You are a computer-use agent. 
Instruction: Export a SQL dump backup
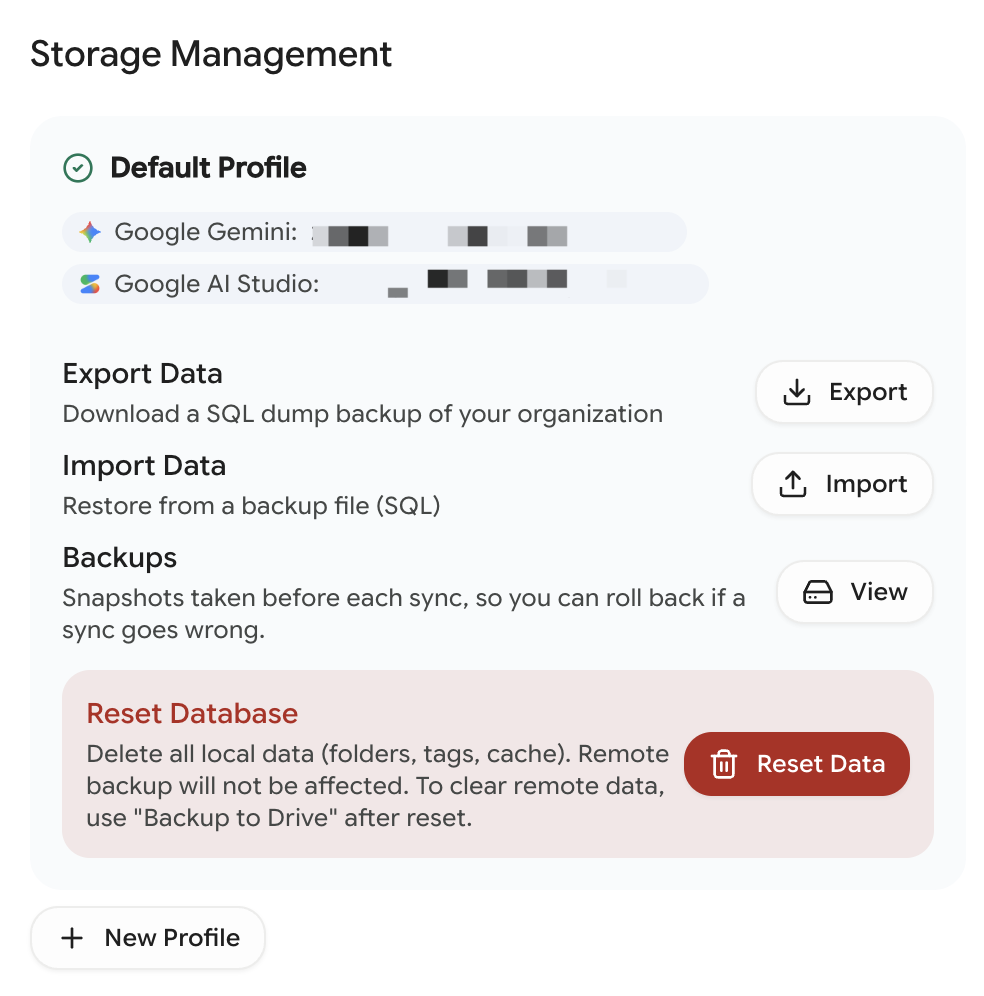point(844,392)
